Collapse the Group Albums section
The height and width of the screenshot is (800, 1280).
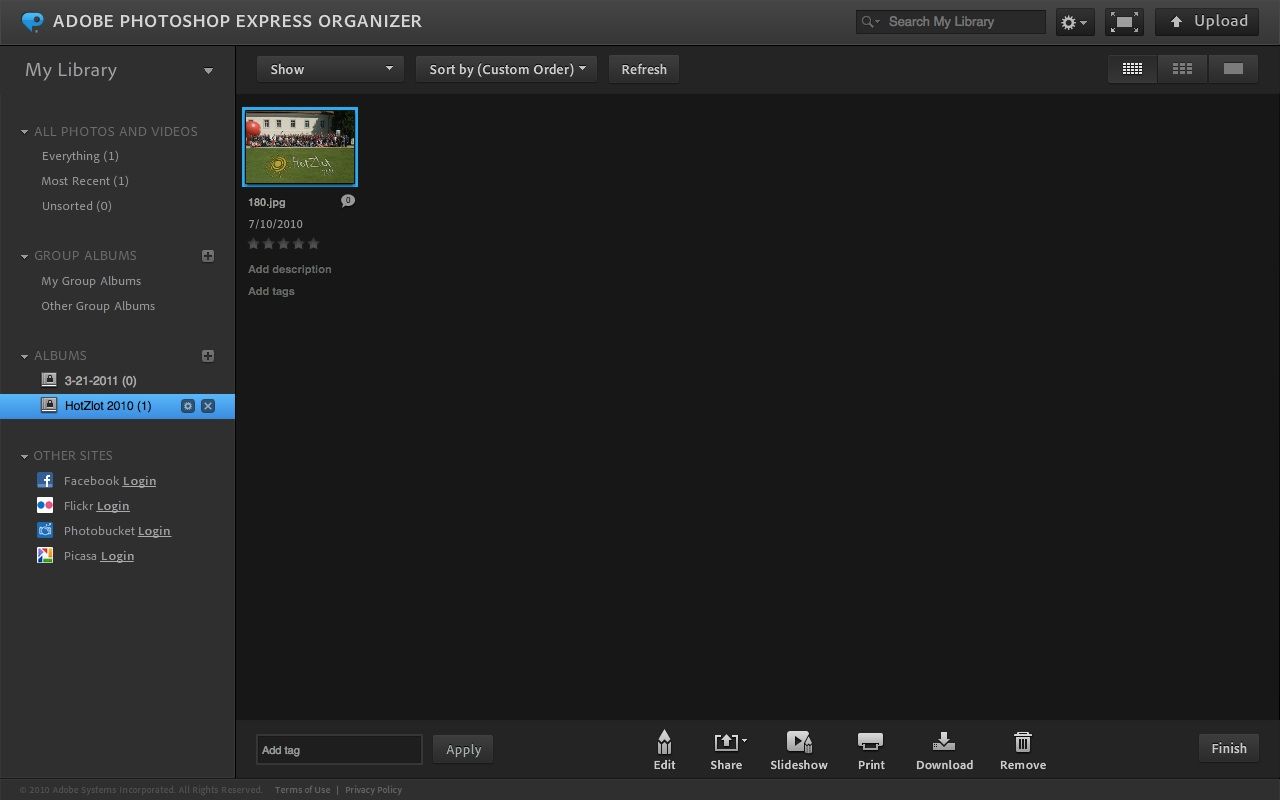[25, 256]
